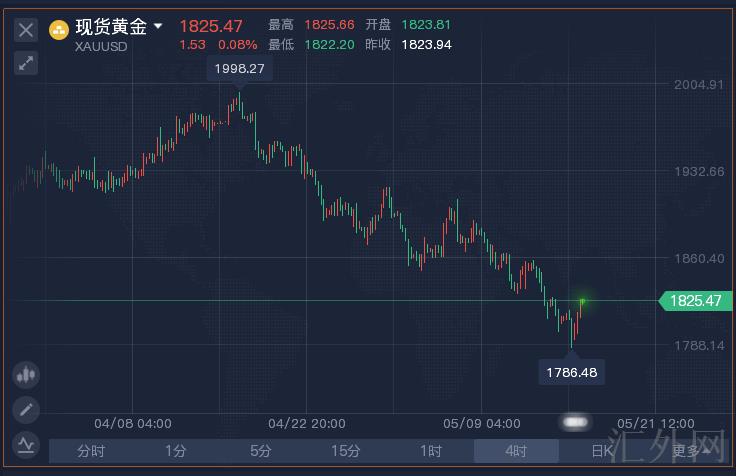
Task: Choose the 1时 hourly timeframe
Action: point(431,451)
